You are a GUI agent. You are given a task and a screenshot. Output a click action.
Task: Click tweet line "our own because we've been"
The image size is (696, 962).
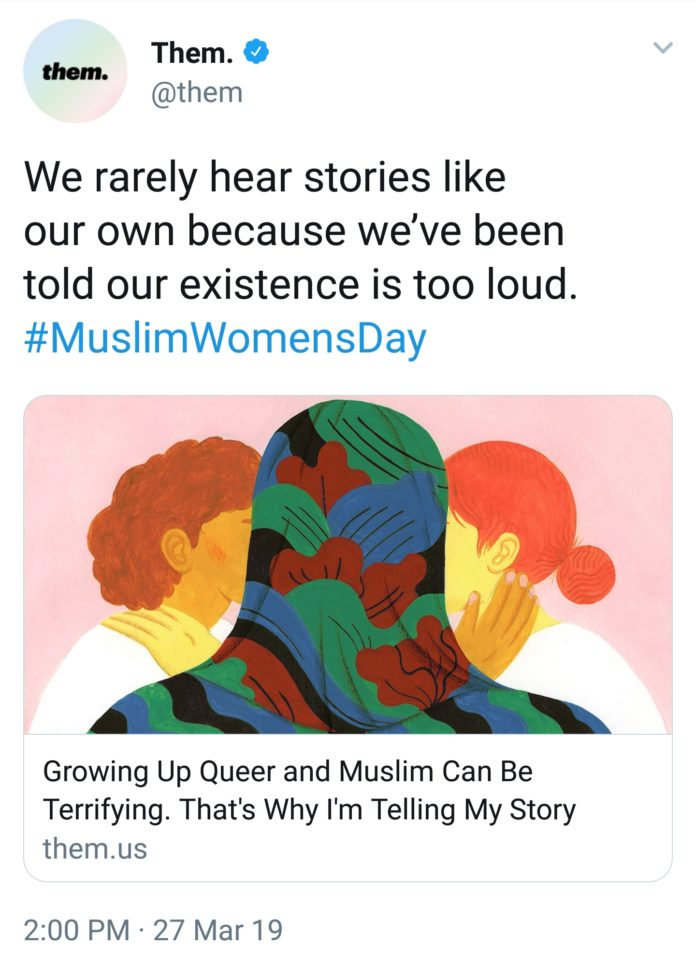click(x=293, y=231)
